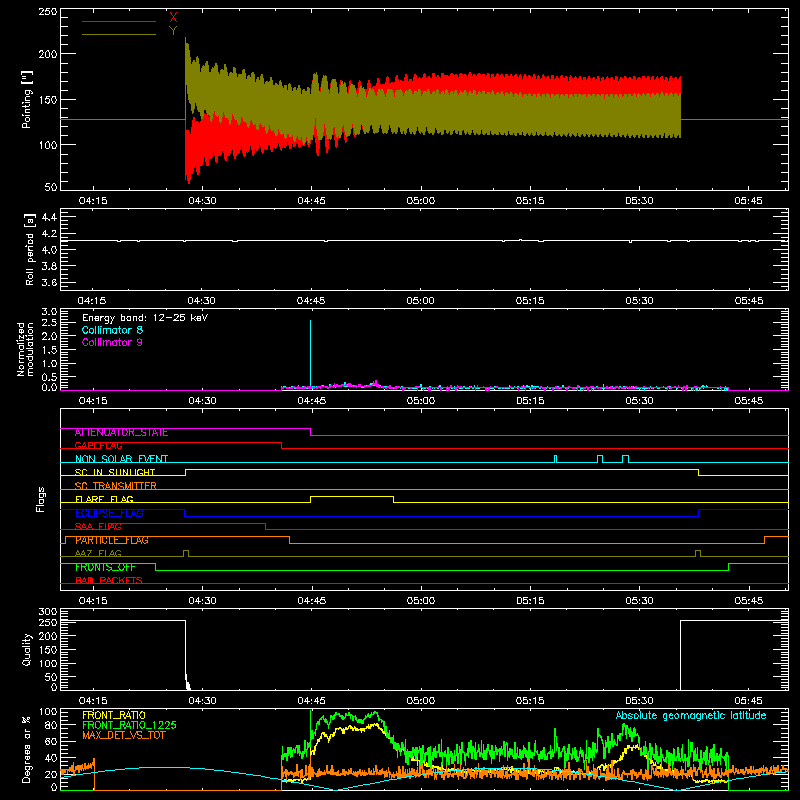Click the Collimator 9 legend entry
Image resolution: width=800 pixels, height=800 pixels.
tap(112, 342)
